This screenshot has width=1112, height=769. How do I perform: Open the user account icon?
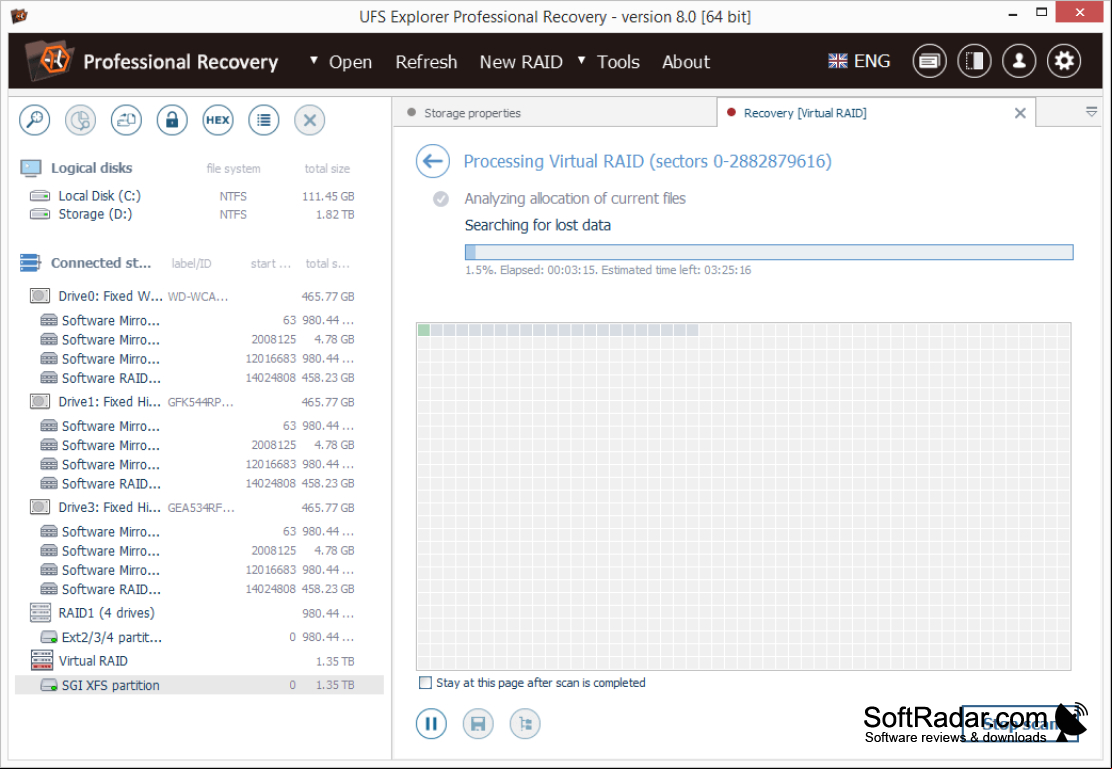pos(1019,61)
